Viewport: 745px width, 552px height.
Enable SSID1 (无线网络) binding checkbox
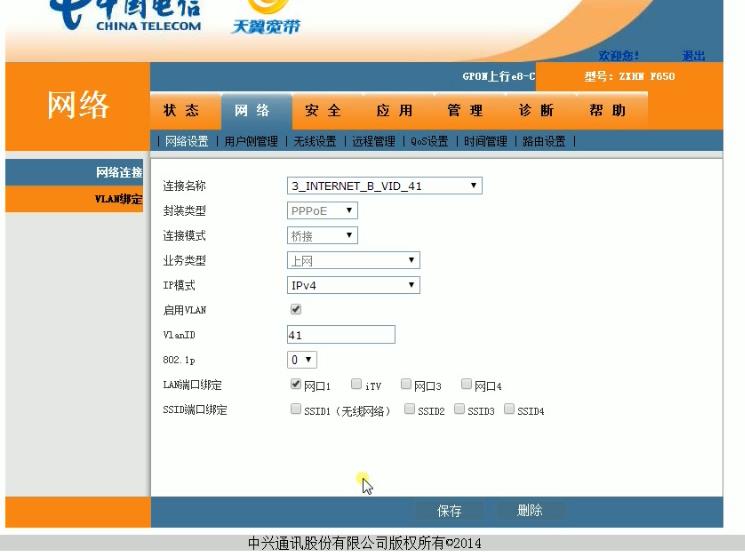click(295, 409)
